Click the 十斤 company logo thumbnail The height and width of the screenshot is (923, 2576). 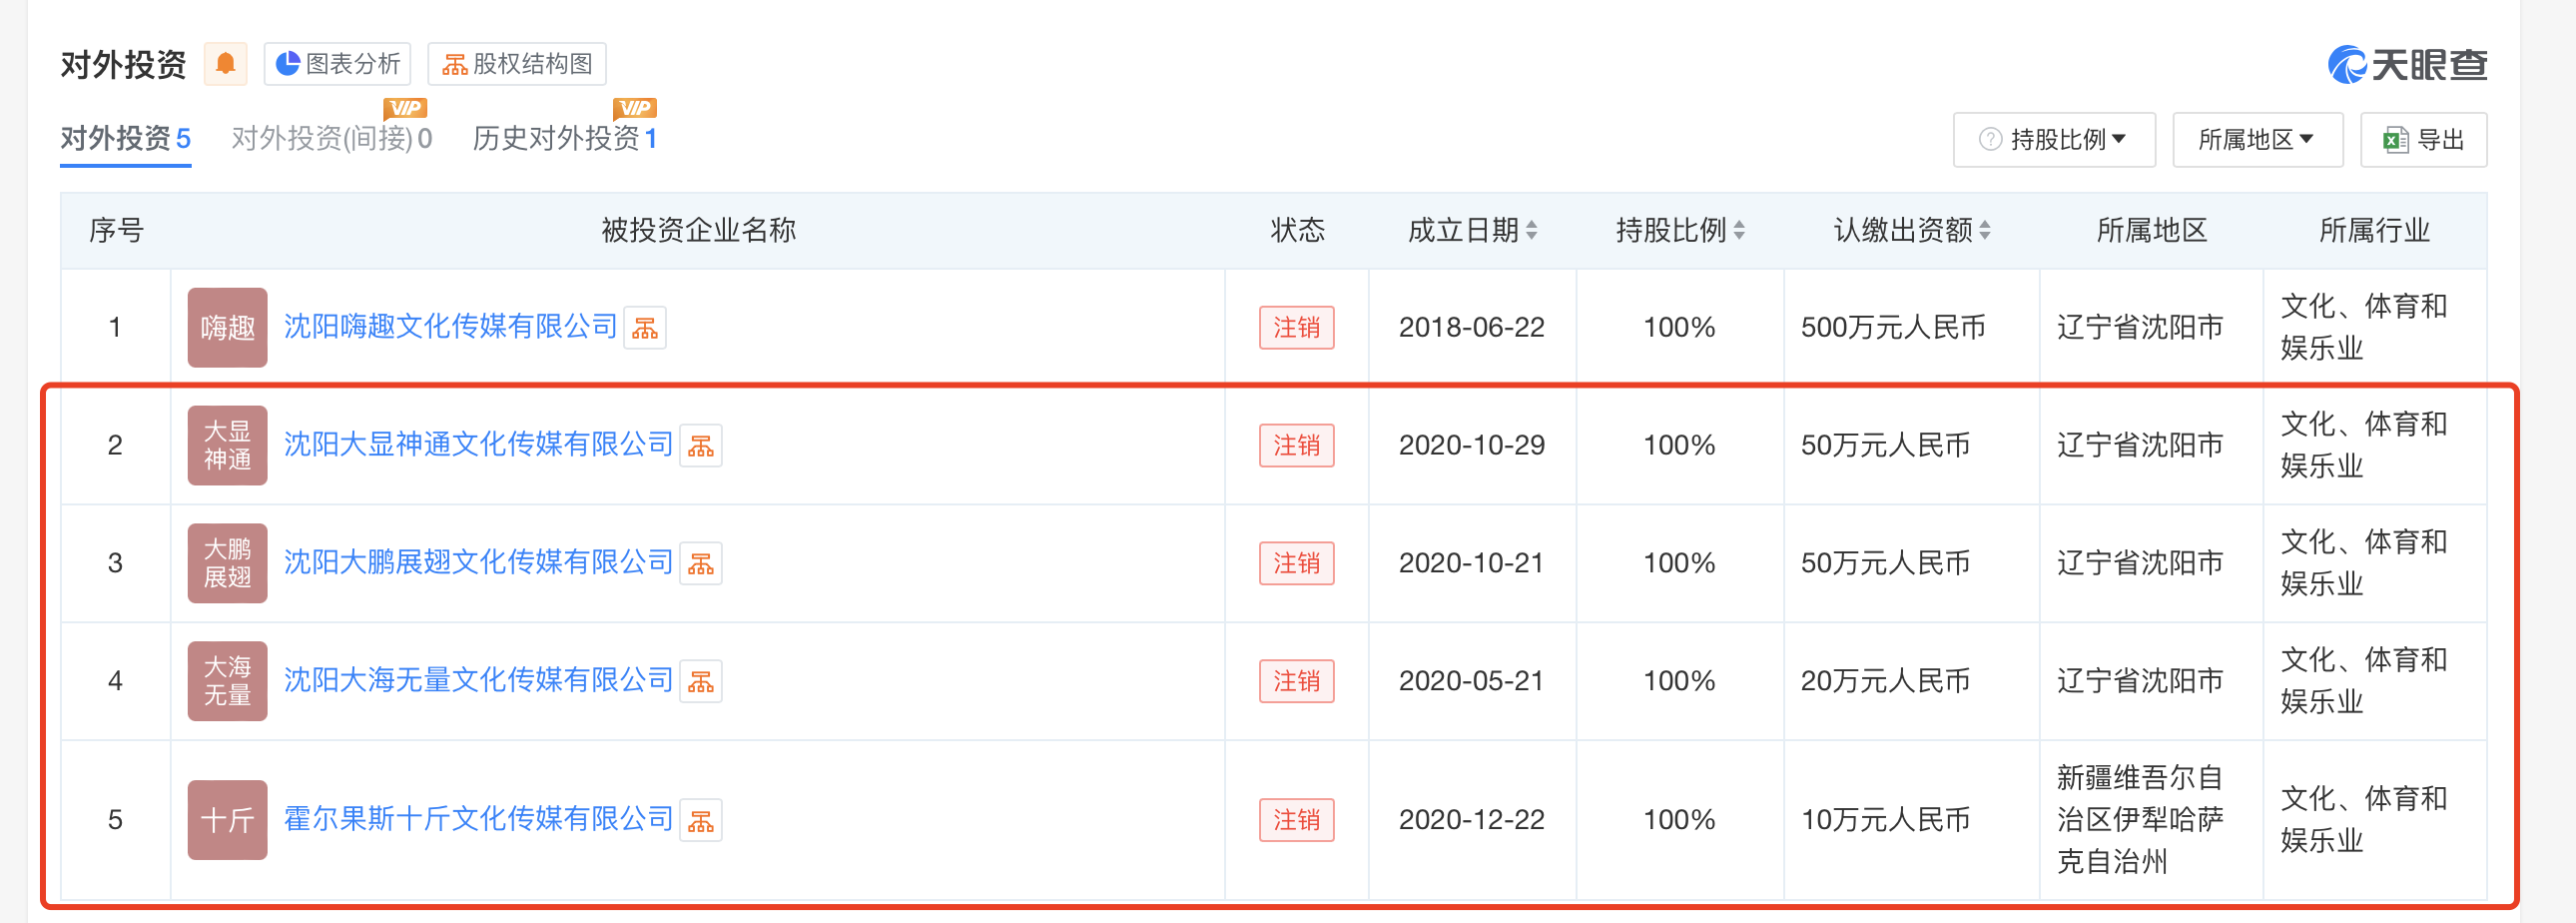click(227, 820)
